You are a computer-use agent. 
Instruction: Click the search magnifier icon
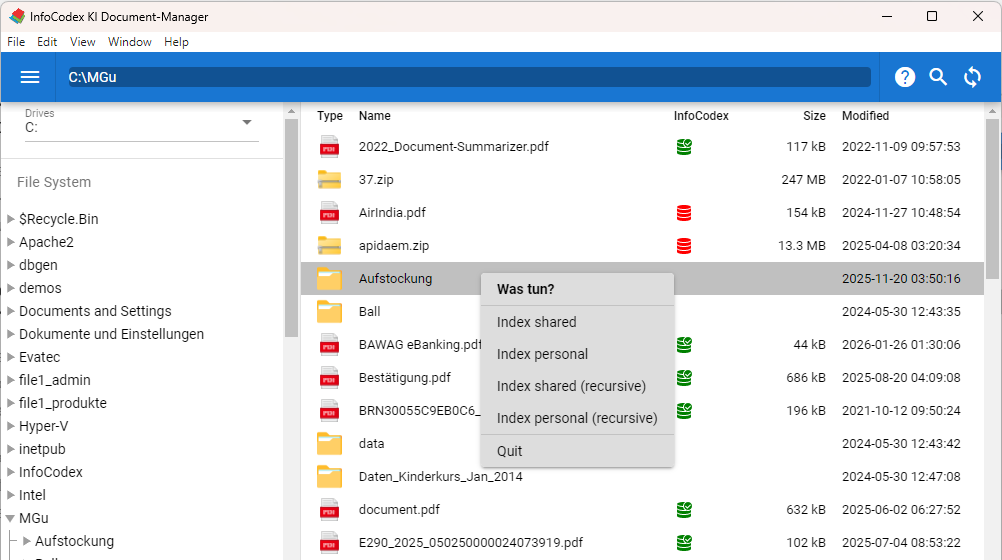point(938,77)
